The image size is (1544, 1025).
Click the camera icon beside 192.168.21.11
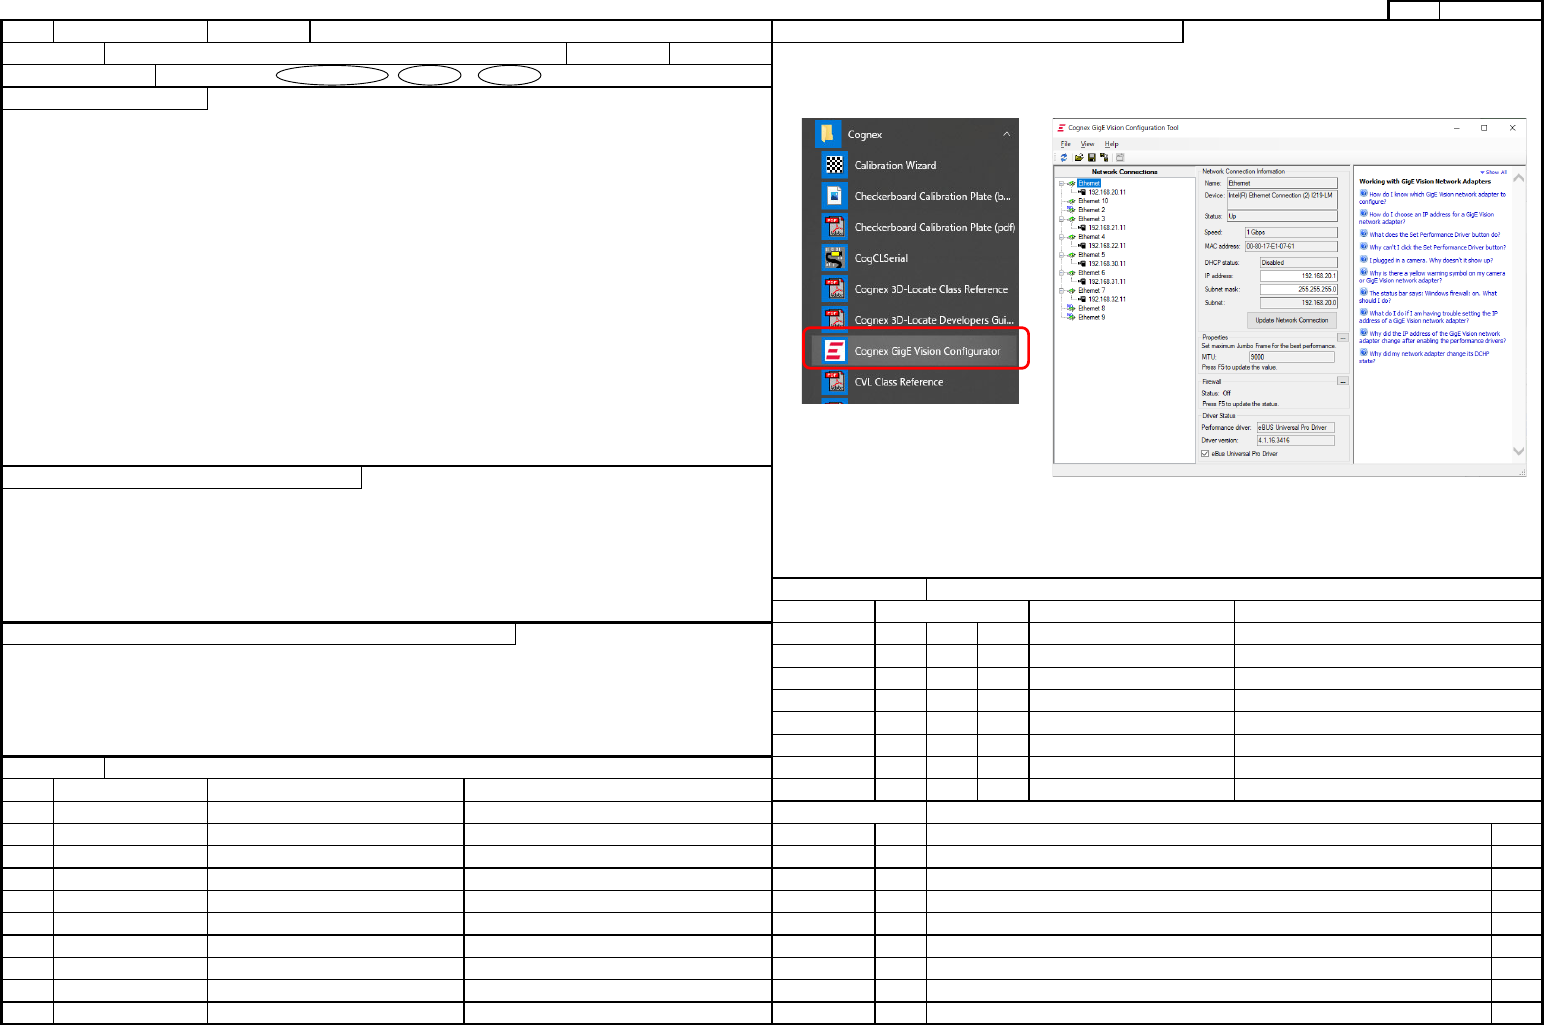point(1082,228)
